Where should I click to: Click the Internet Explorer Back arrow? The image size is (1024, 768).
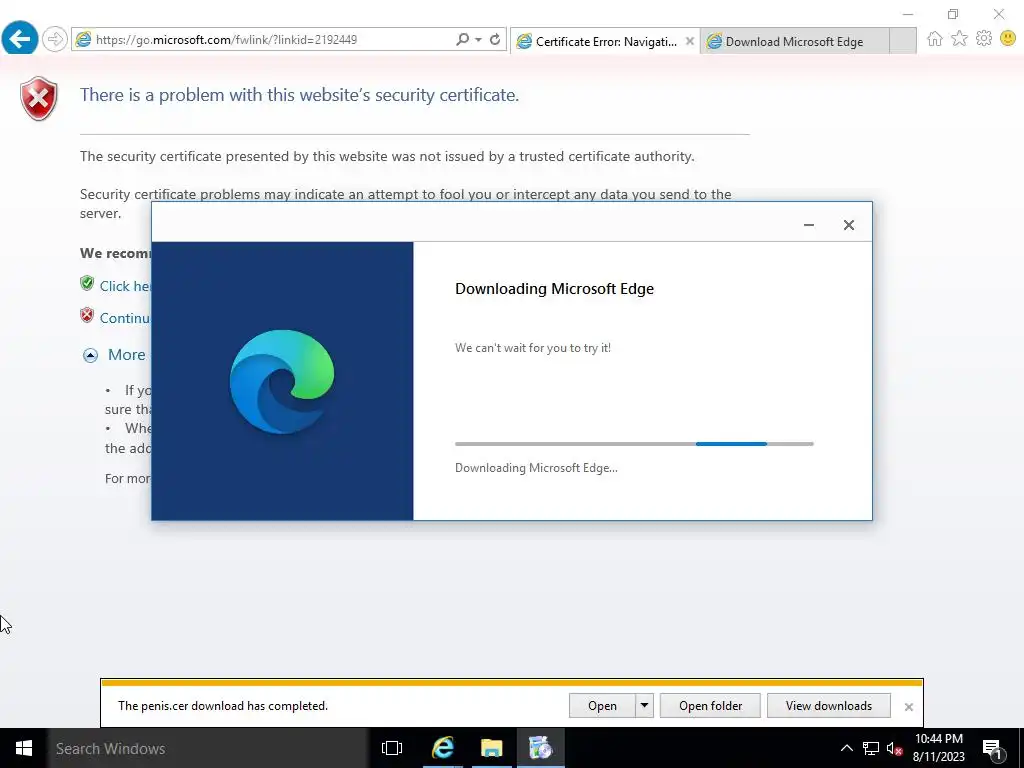19,39
